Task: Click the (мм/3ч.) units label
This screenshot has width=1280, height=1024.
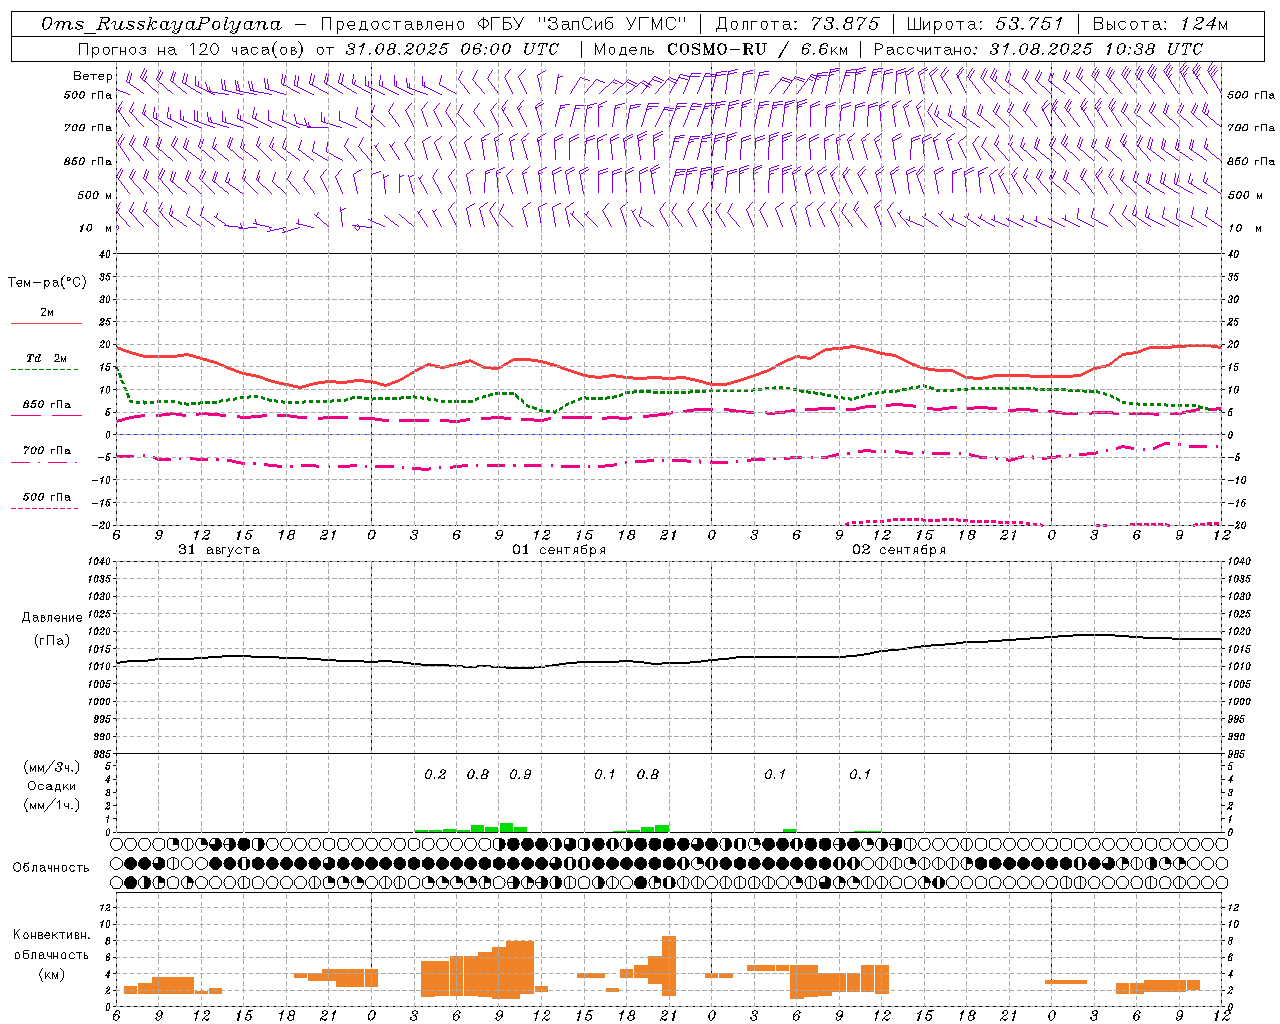Action: click(x=50, y=767)
